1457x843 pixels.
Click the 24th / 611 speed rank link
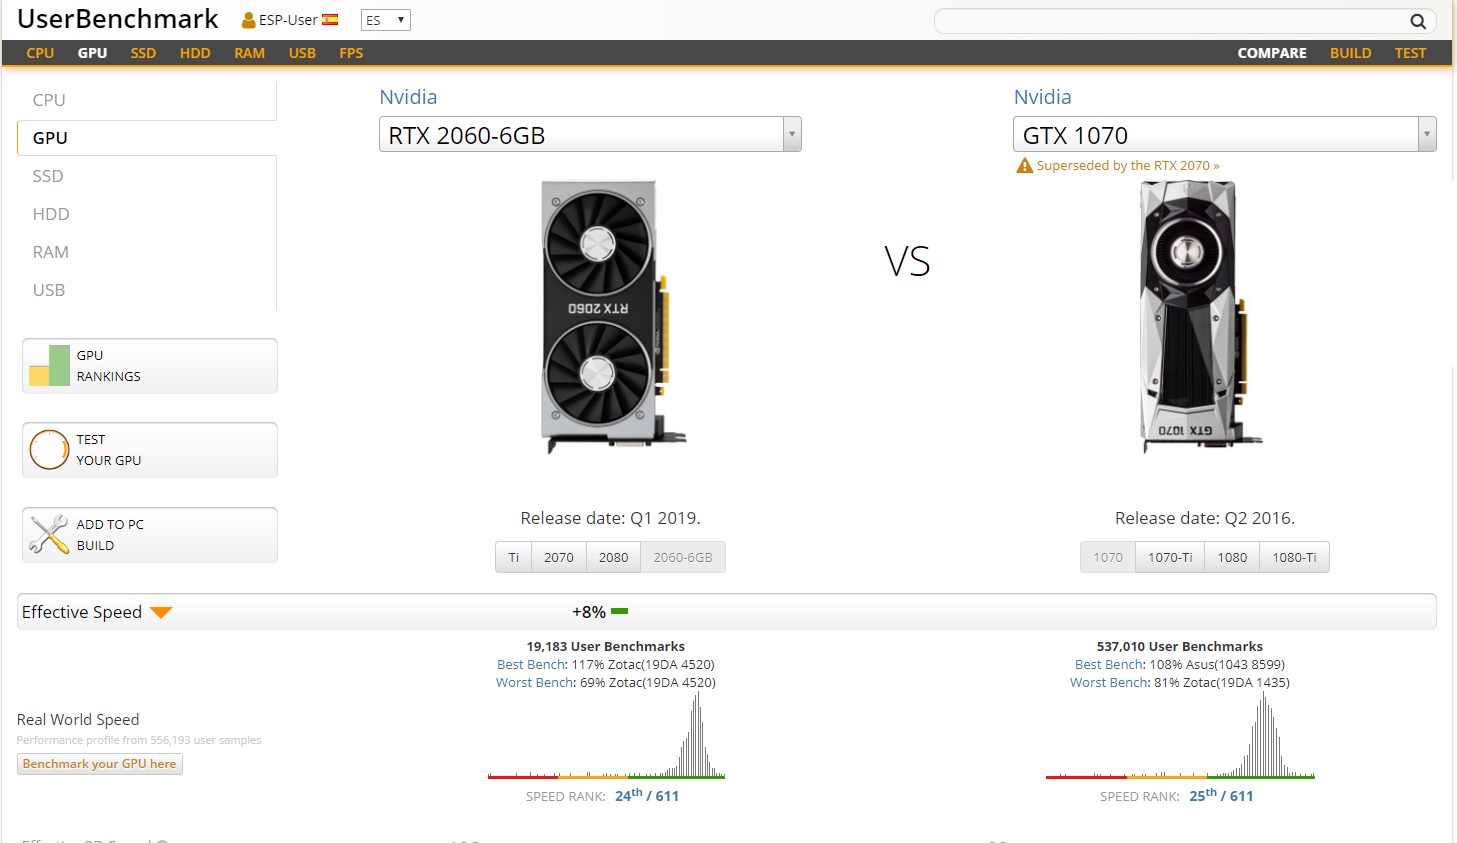647,795
